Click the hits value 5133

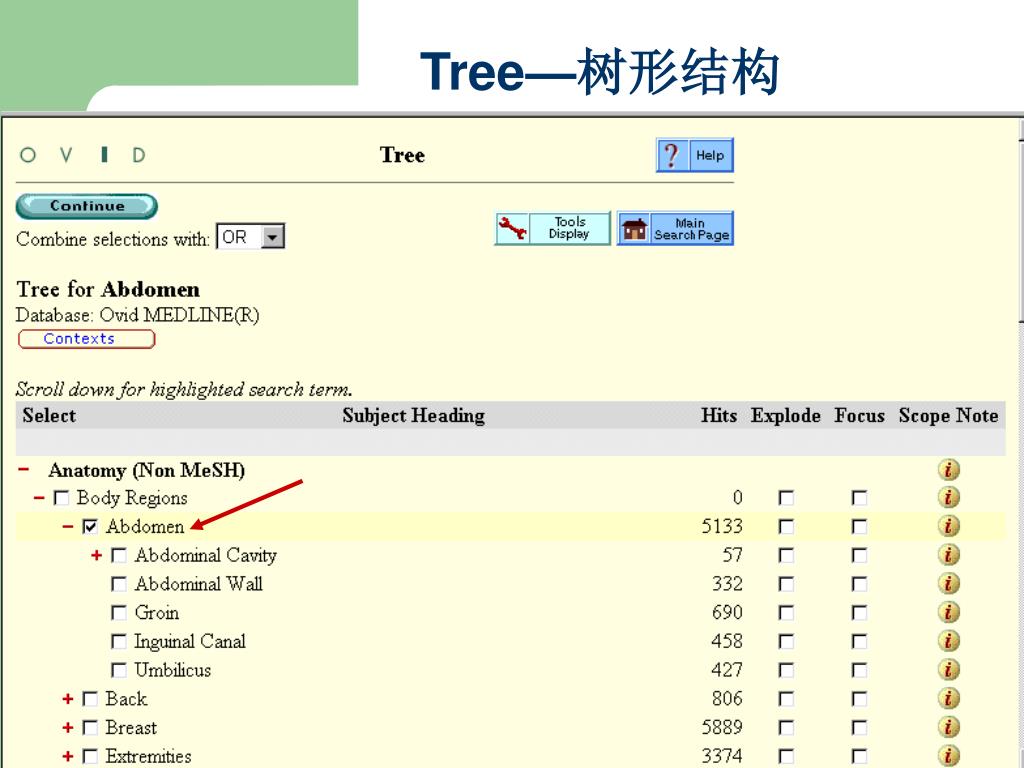pyautogui.click(x=722, y=526)
